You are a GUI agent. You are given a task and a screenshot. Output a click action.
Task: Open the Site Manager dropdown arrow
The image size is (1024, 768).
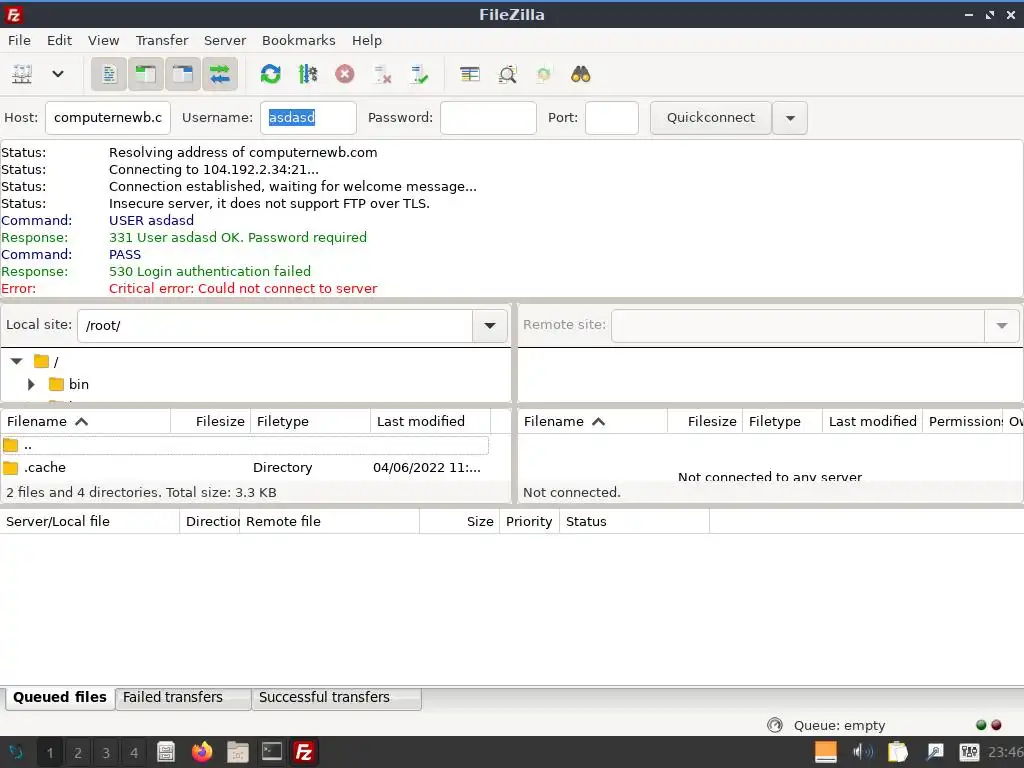point(57,74)
